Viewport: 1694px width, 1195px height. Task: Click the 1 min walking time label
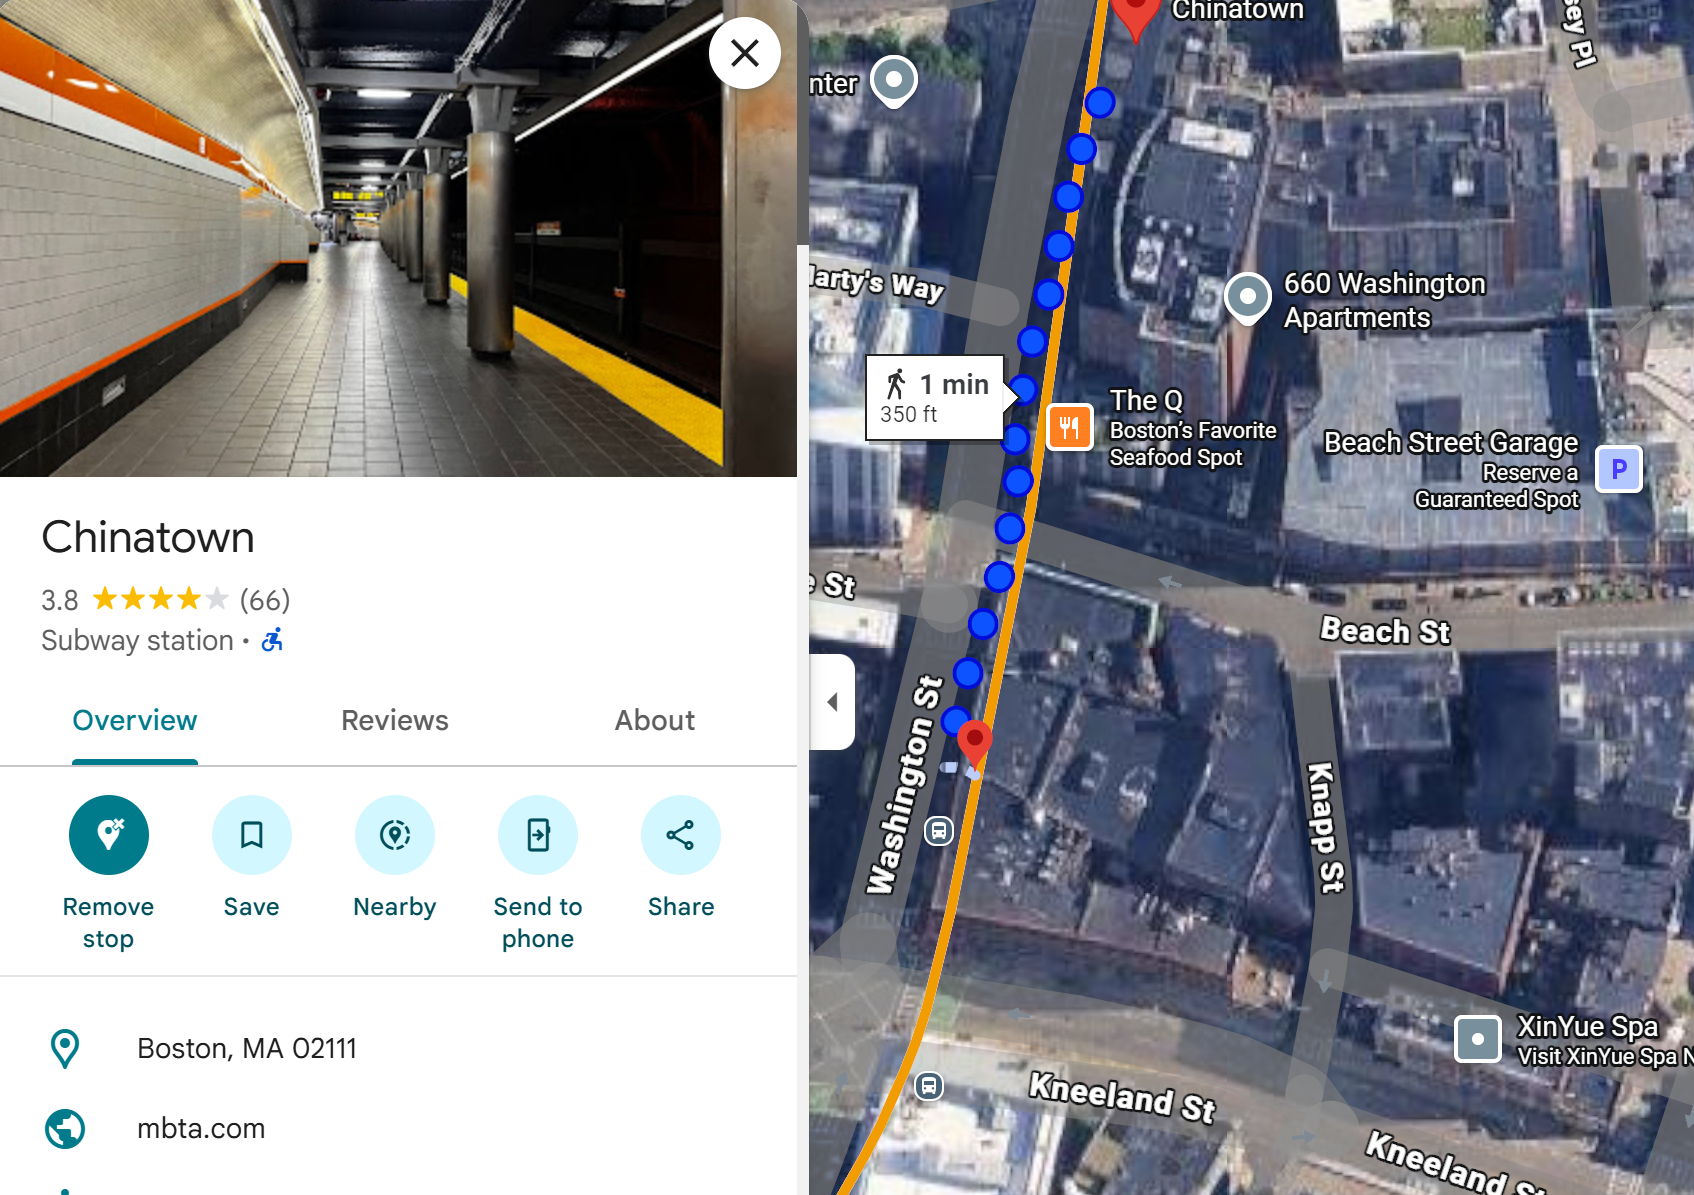pyautogui.click(x=935, y=397)
